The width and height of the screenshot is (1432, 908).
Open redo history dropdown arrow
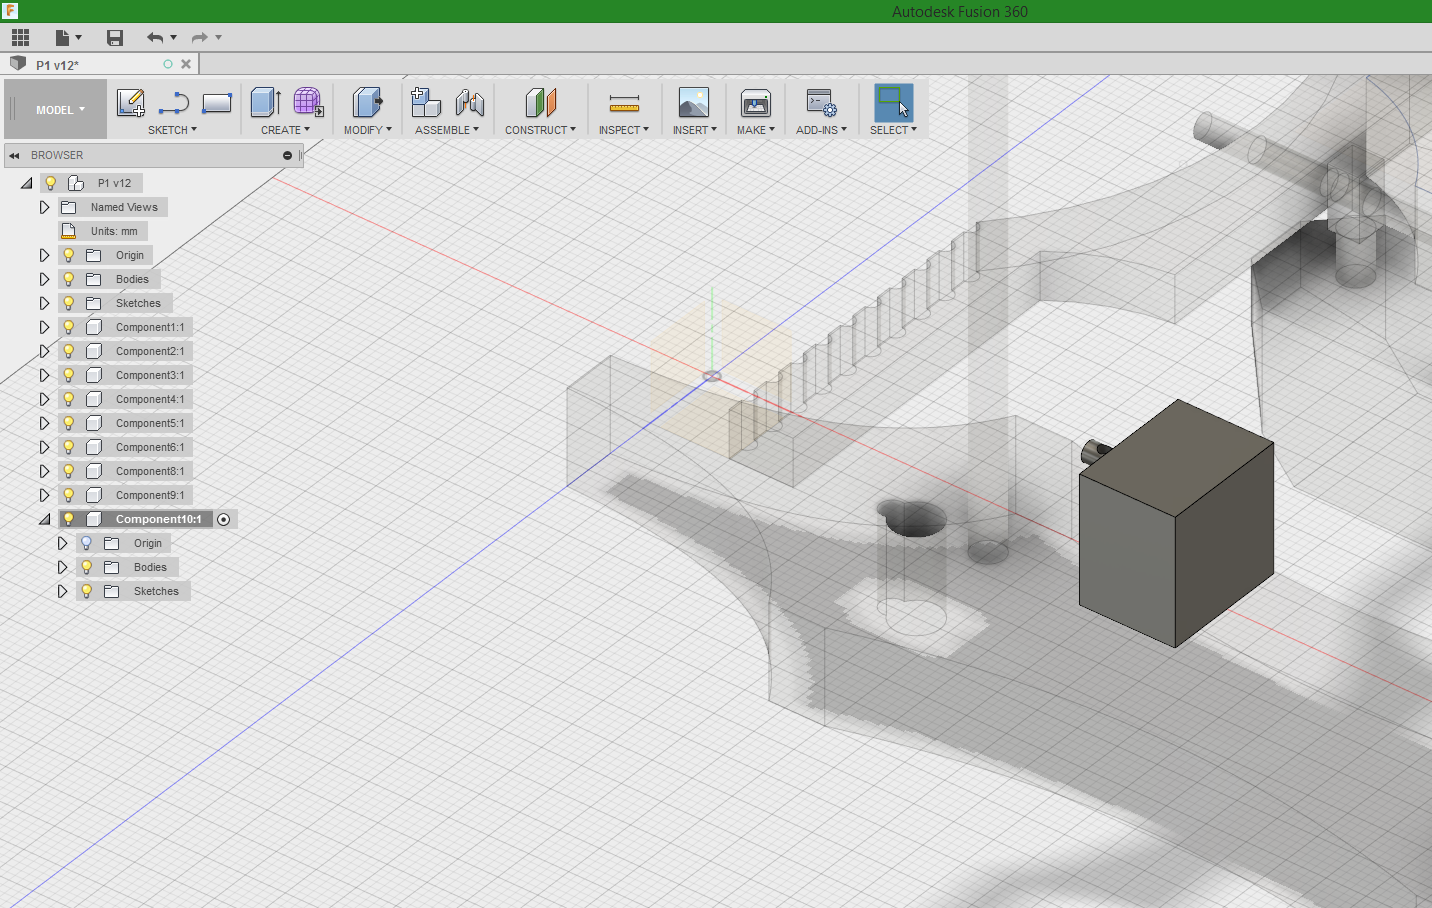tap(218, 38)
